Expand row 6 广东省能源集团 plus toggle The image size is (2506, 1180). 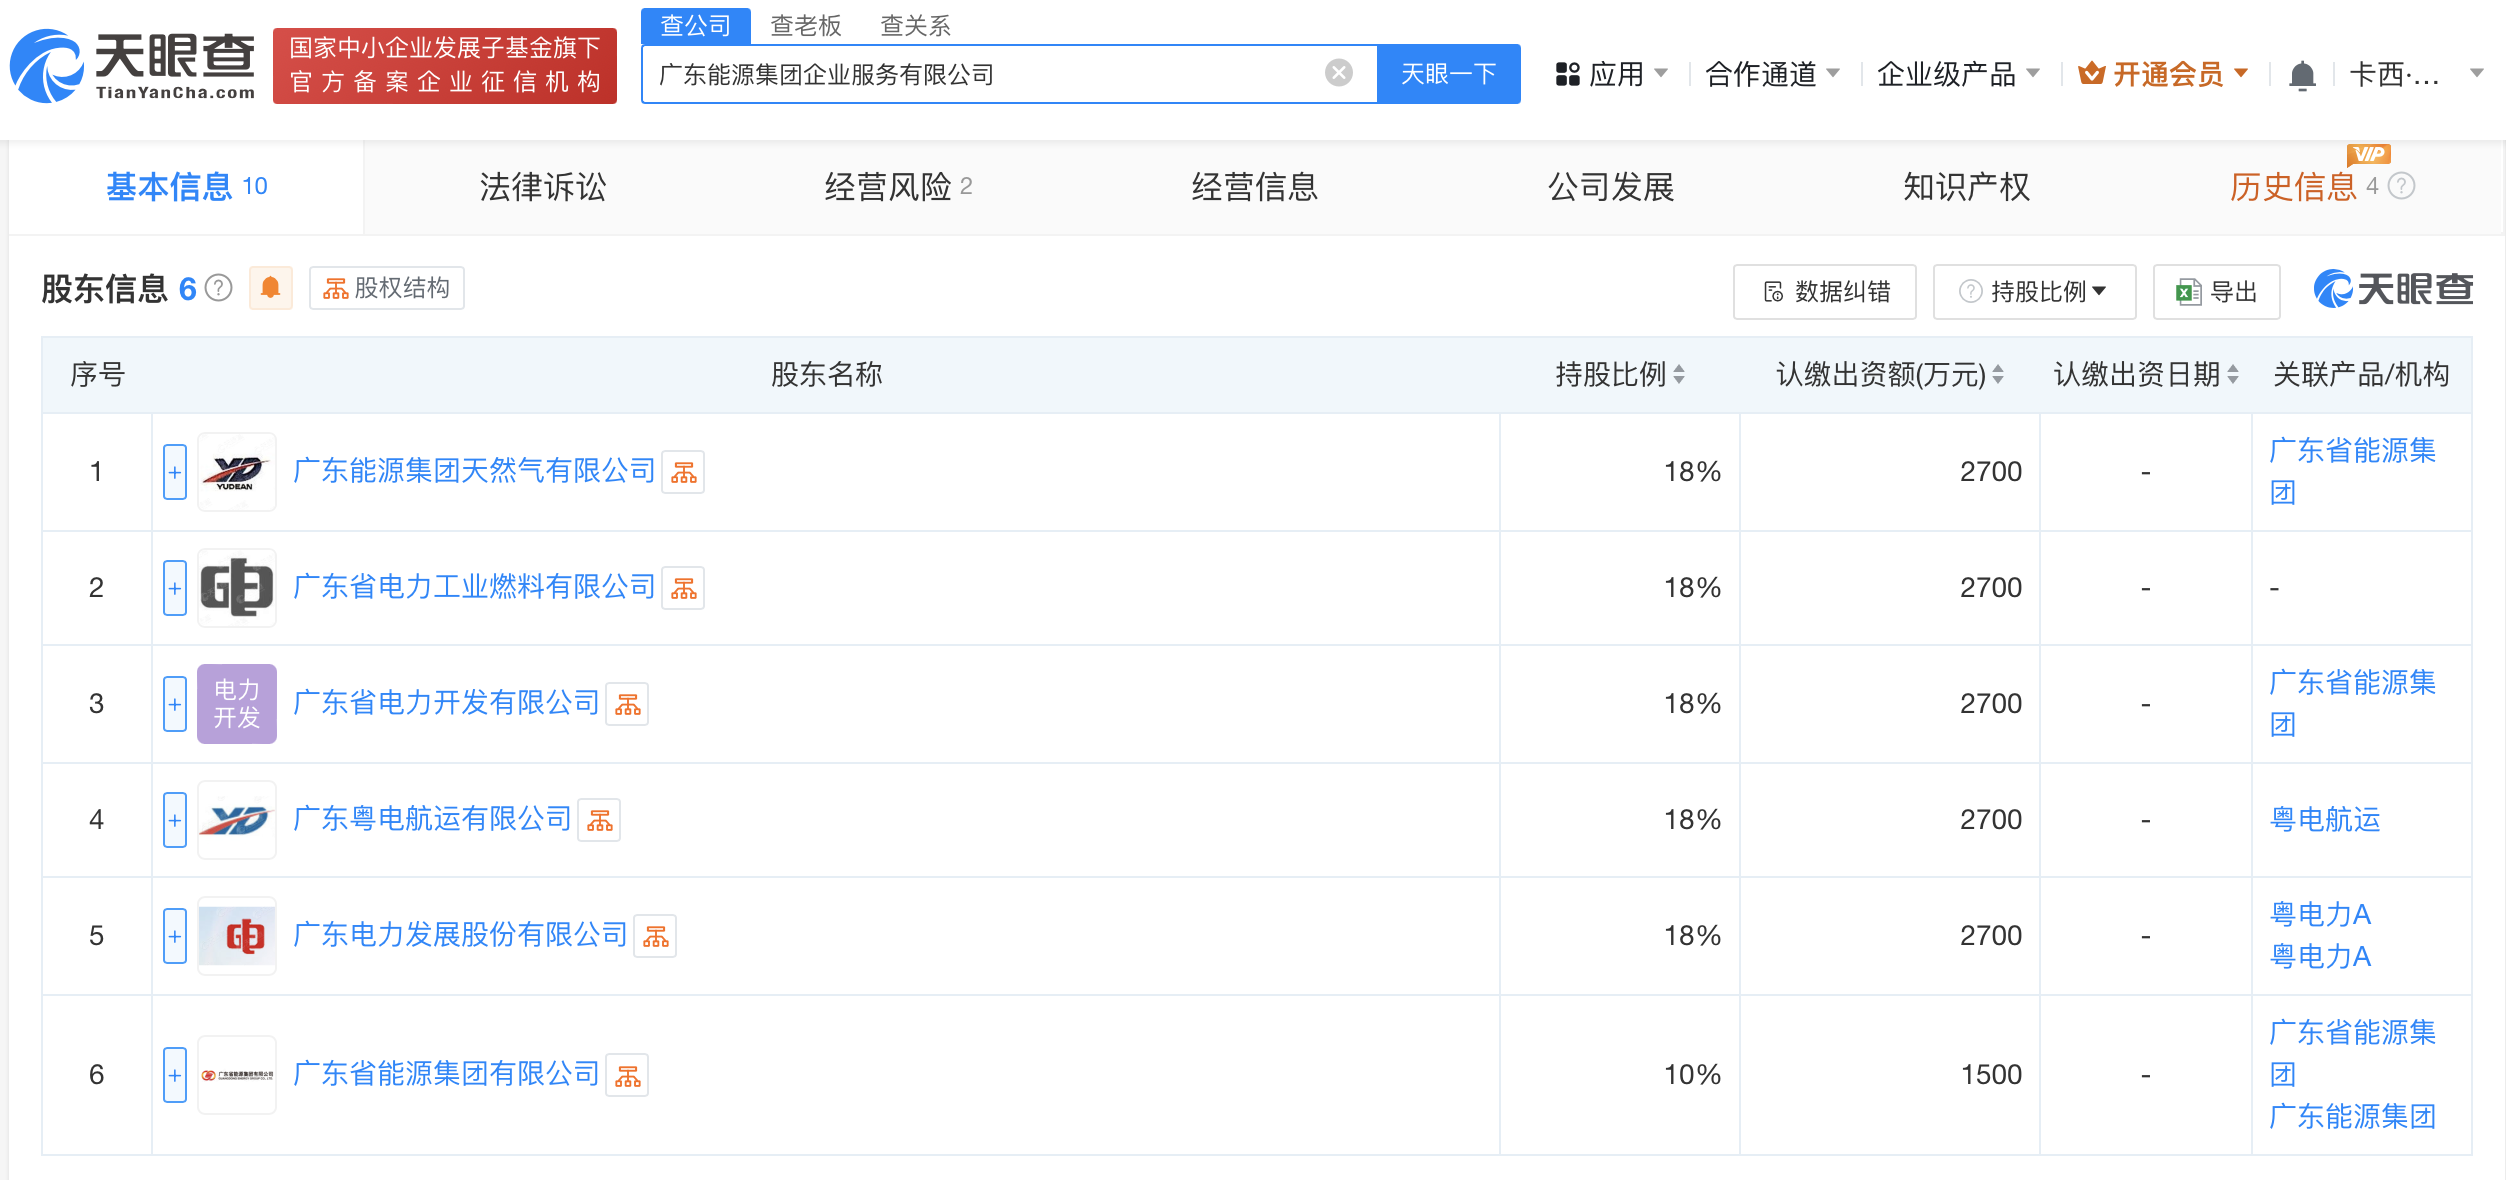(x=175, y=1075)
